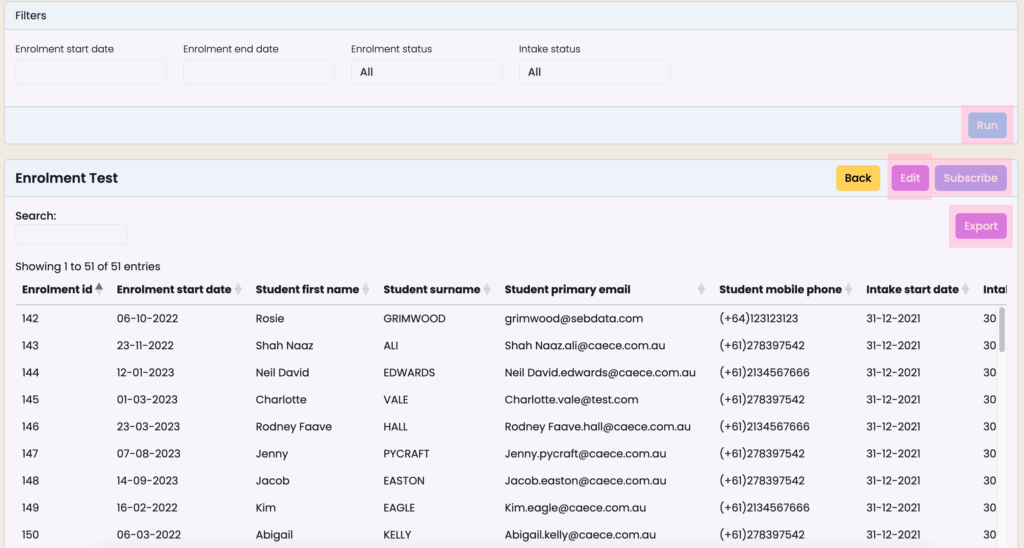Viewport: 1024px width, 548px height.
Task: Click the Run button
Action: (987, 125)
